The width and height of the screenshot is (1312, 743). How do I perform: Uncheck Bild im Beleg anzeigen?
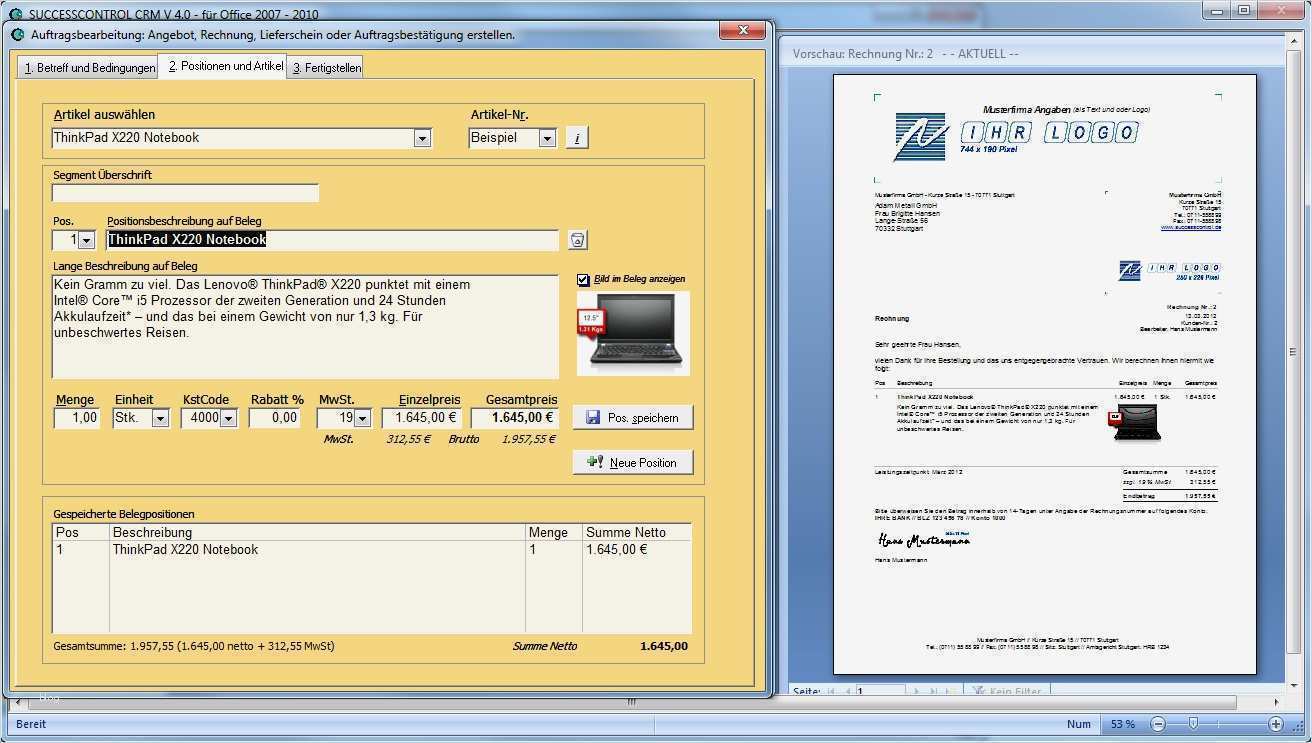(x=581, y=279)
